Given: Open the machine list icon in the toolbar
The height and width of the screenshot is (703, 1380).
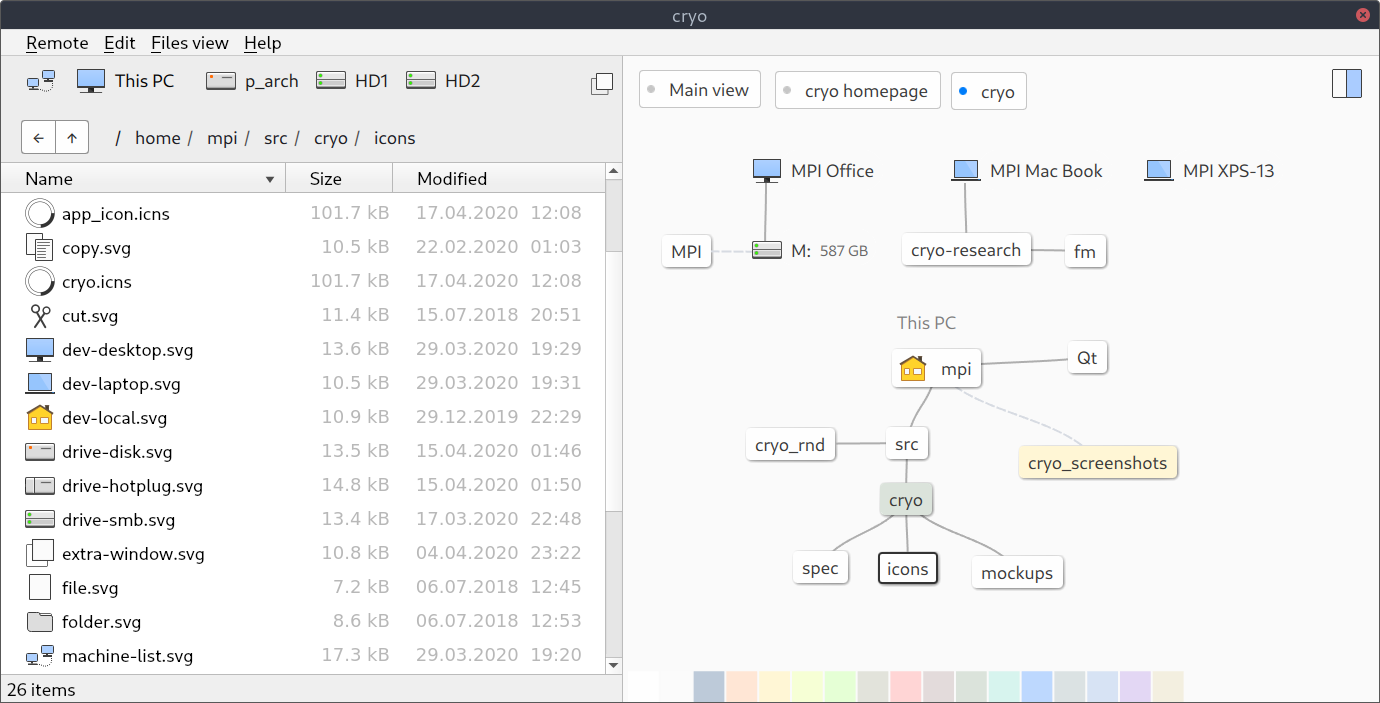Looking at the screenshot, I should [41, 80].
